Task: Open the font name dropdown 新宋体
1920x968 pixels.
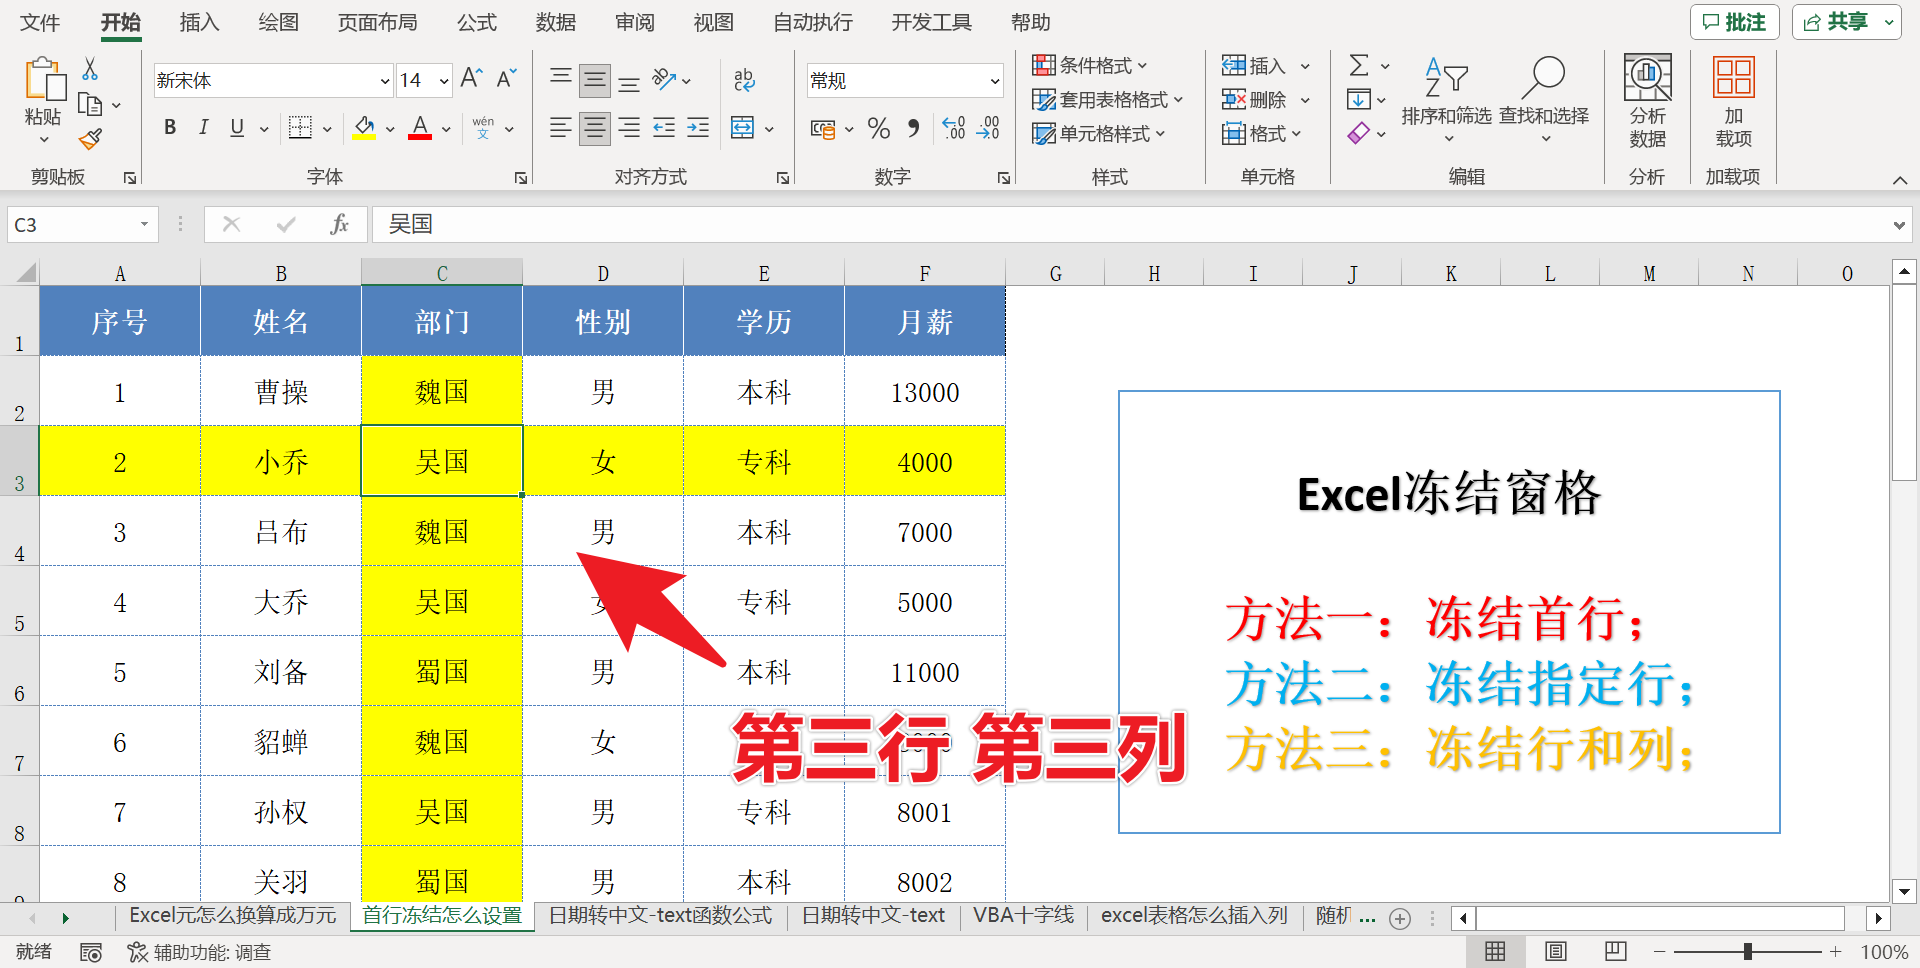Action: 385,80
